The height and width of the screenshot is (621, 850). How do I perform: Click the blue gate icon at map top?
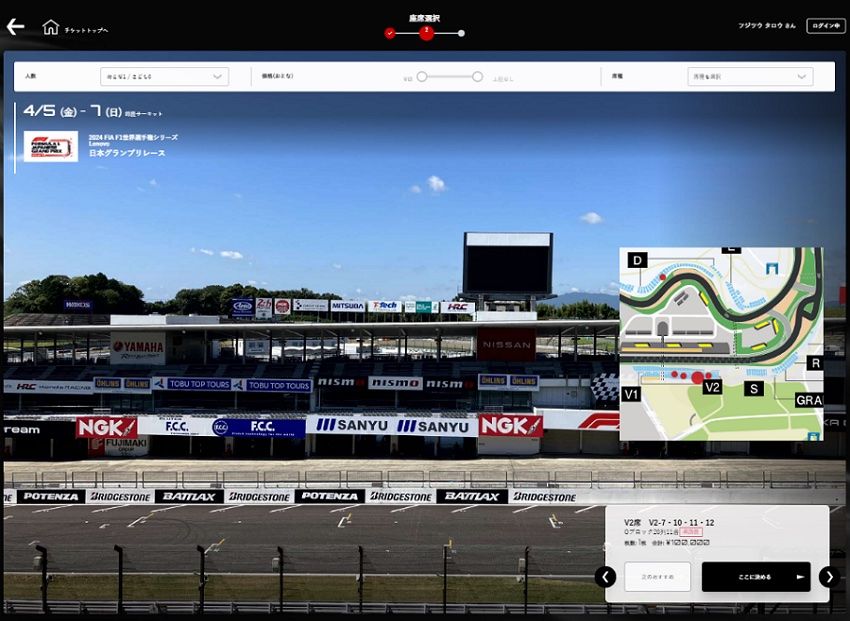click(x=772, y=268)
